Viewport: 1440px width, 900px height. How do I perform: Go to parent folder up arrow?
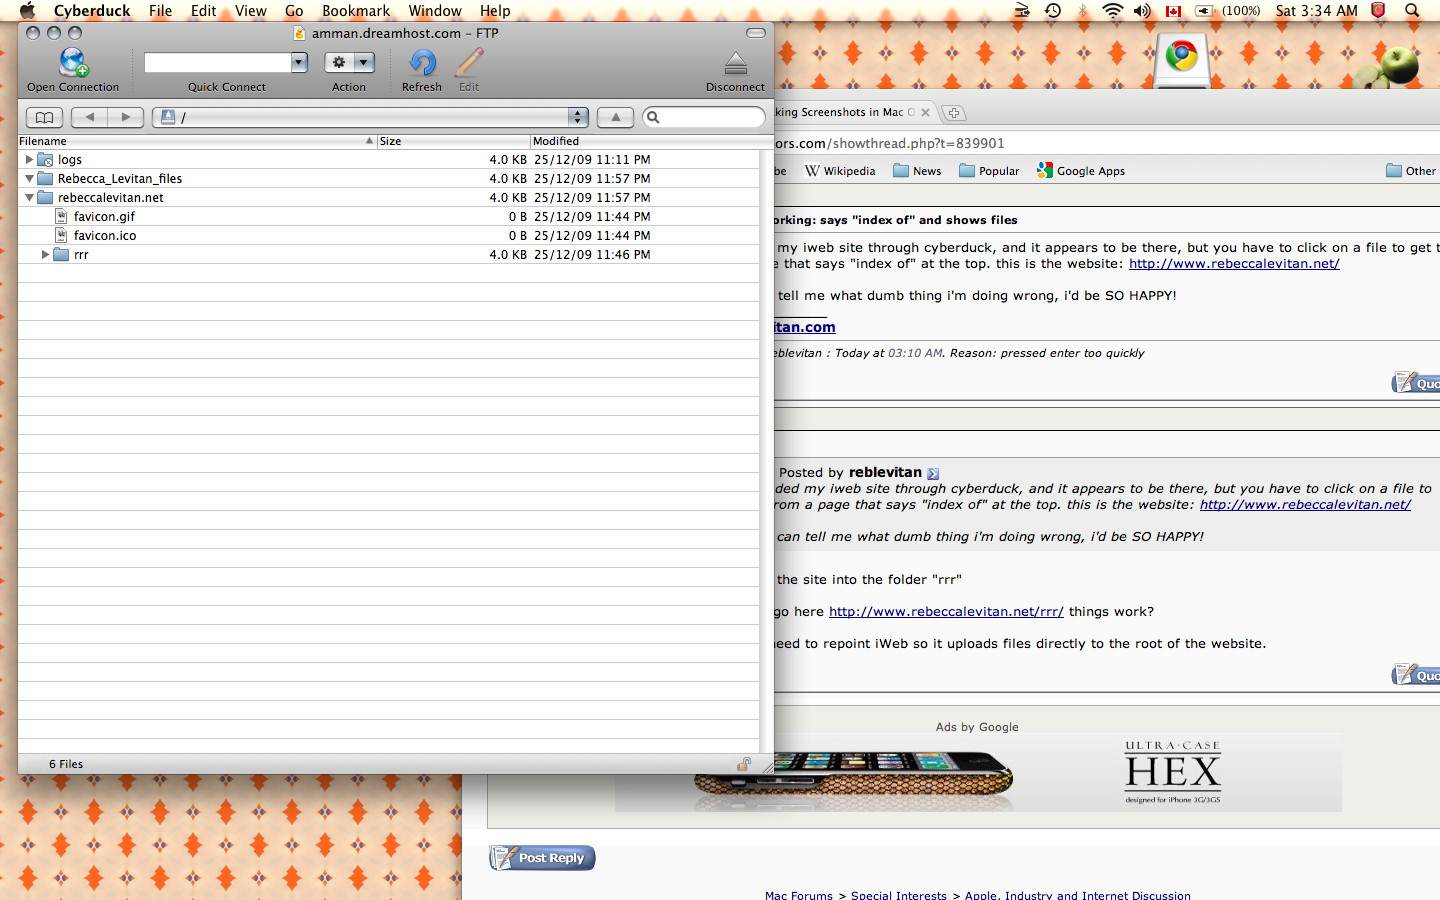click(x=615, y=117)
